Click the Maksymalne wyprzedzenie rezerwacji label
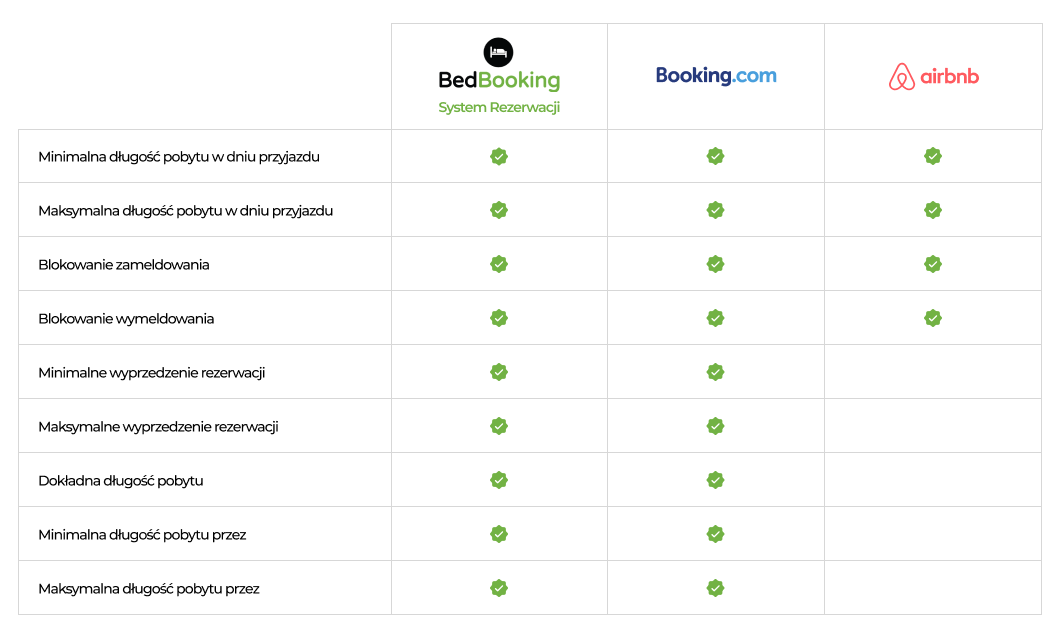 158,426
